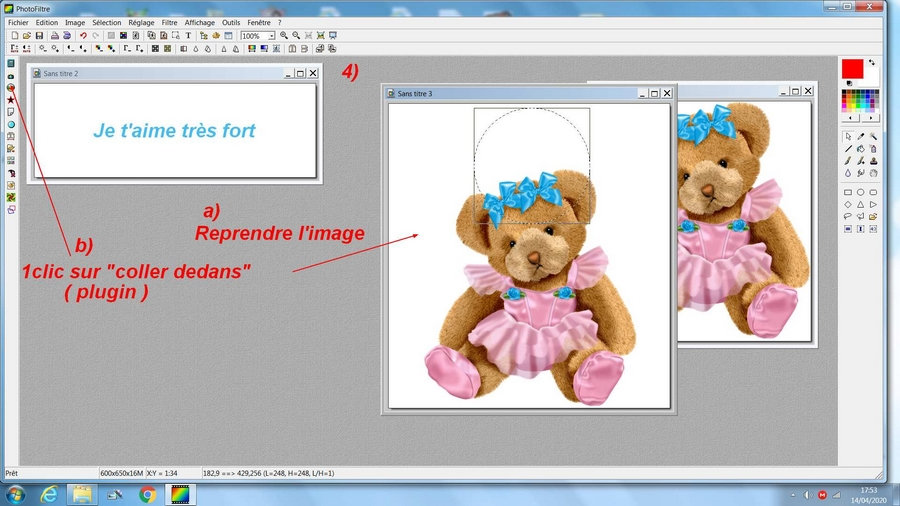
Task: Open the Filtre menu
Action: (x=169, y=22)
